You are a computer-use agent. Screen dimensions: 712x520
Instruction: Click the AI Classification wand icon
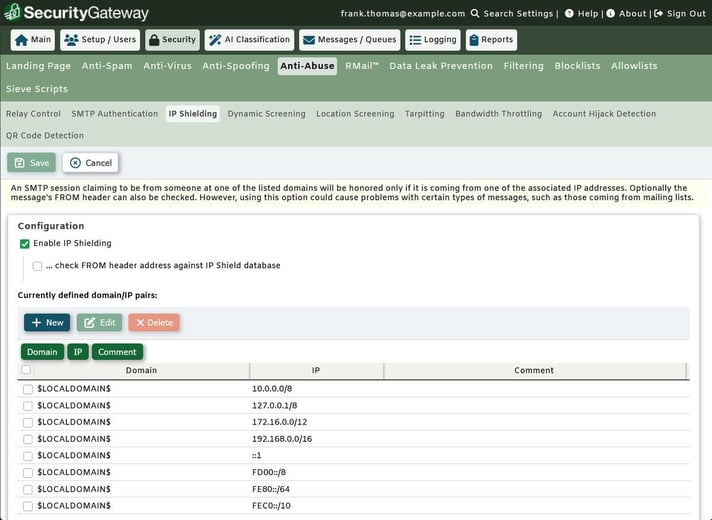pos(215,40)
